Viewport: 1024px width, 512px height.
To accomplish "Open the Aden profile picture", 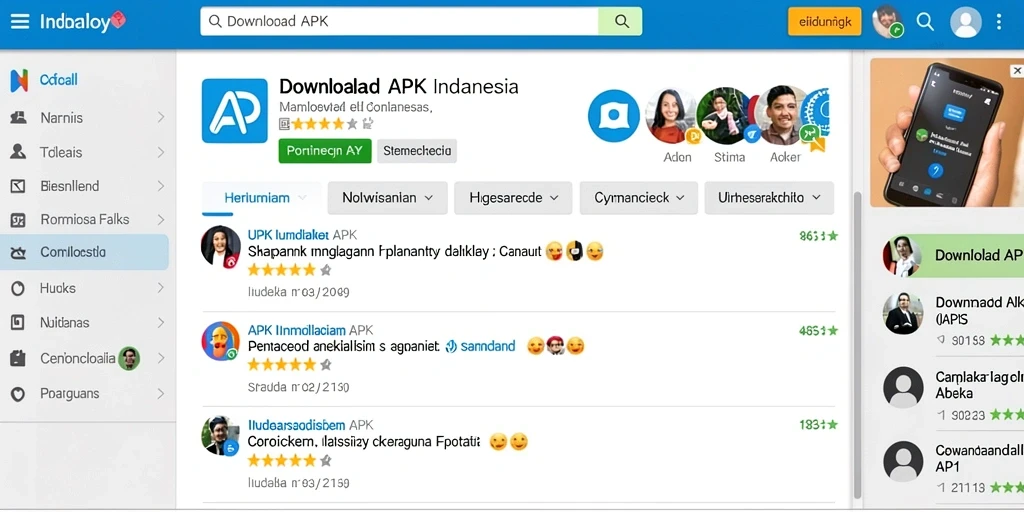I will 671,116.
